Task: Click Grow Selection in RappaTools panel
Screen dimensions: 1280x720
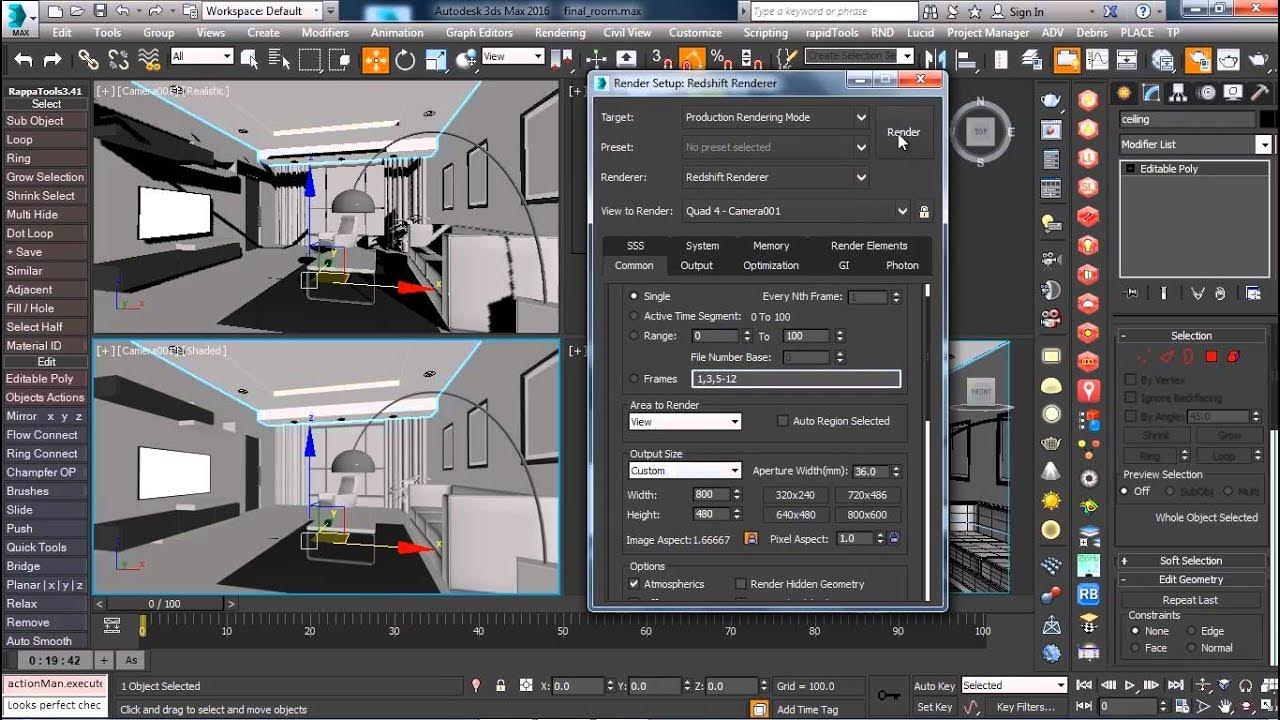Action: pyautogui.click(x=45, y=177)
